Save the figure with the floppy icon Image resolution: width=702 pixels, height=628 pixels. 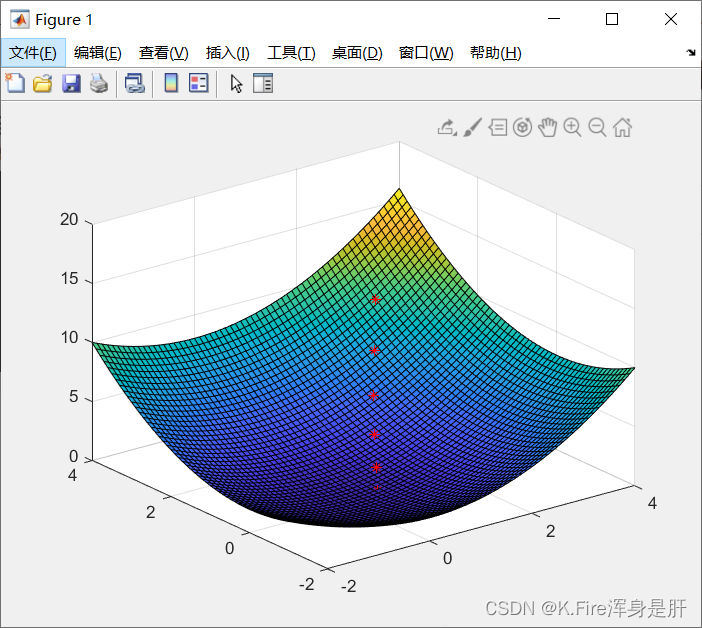point(71,84)
